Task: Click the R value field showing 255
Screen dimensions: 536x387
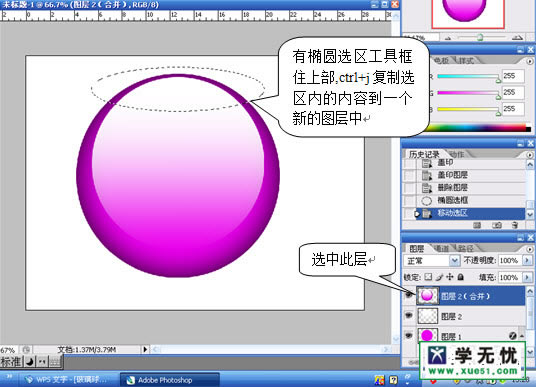Action: [513, 76]
